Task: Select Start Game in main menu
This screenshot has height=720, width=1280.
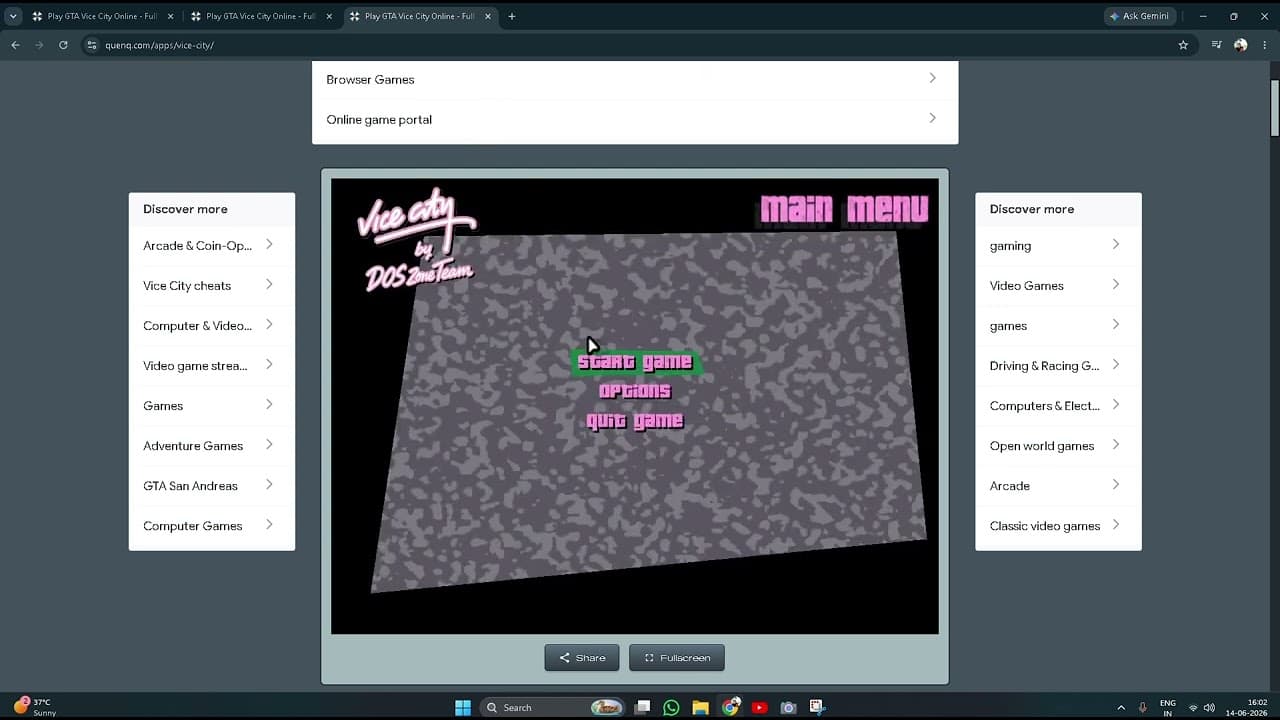Action: point(635,362)
